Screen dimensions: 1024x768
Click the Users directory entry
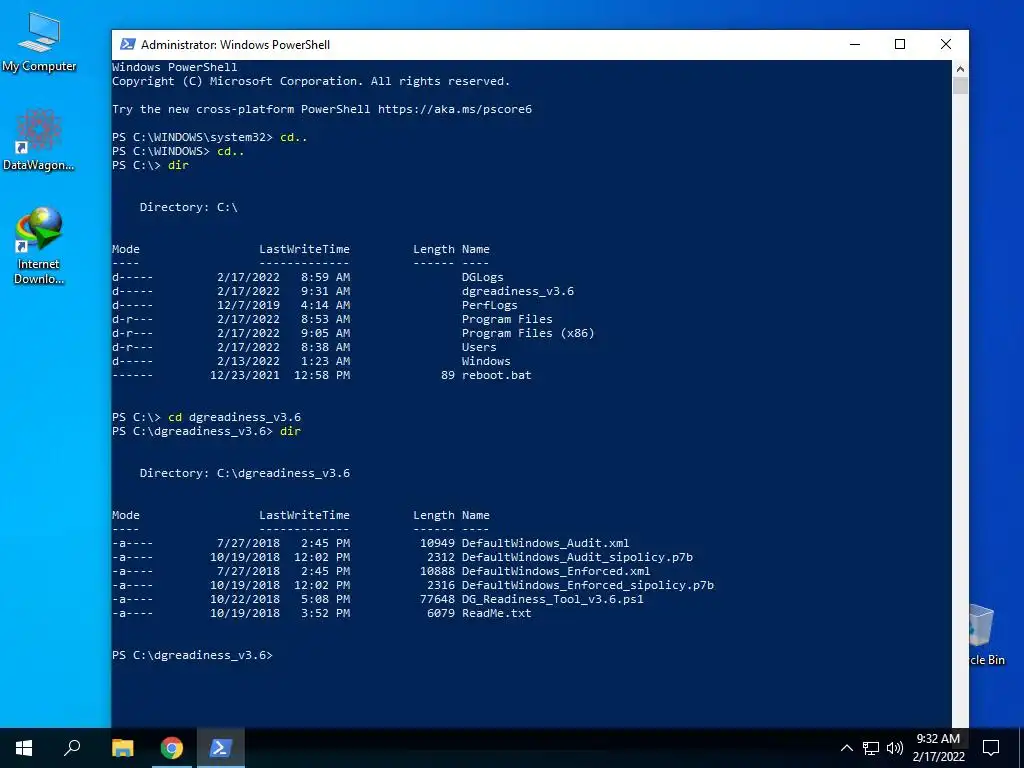(x=479, y=347)
